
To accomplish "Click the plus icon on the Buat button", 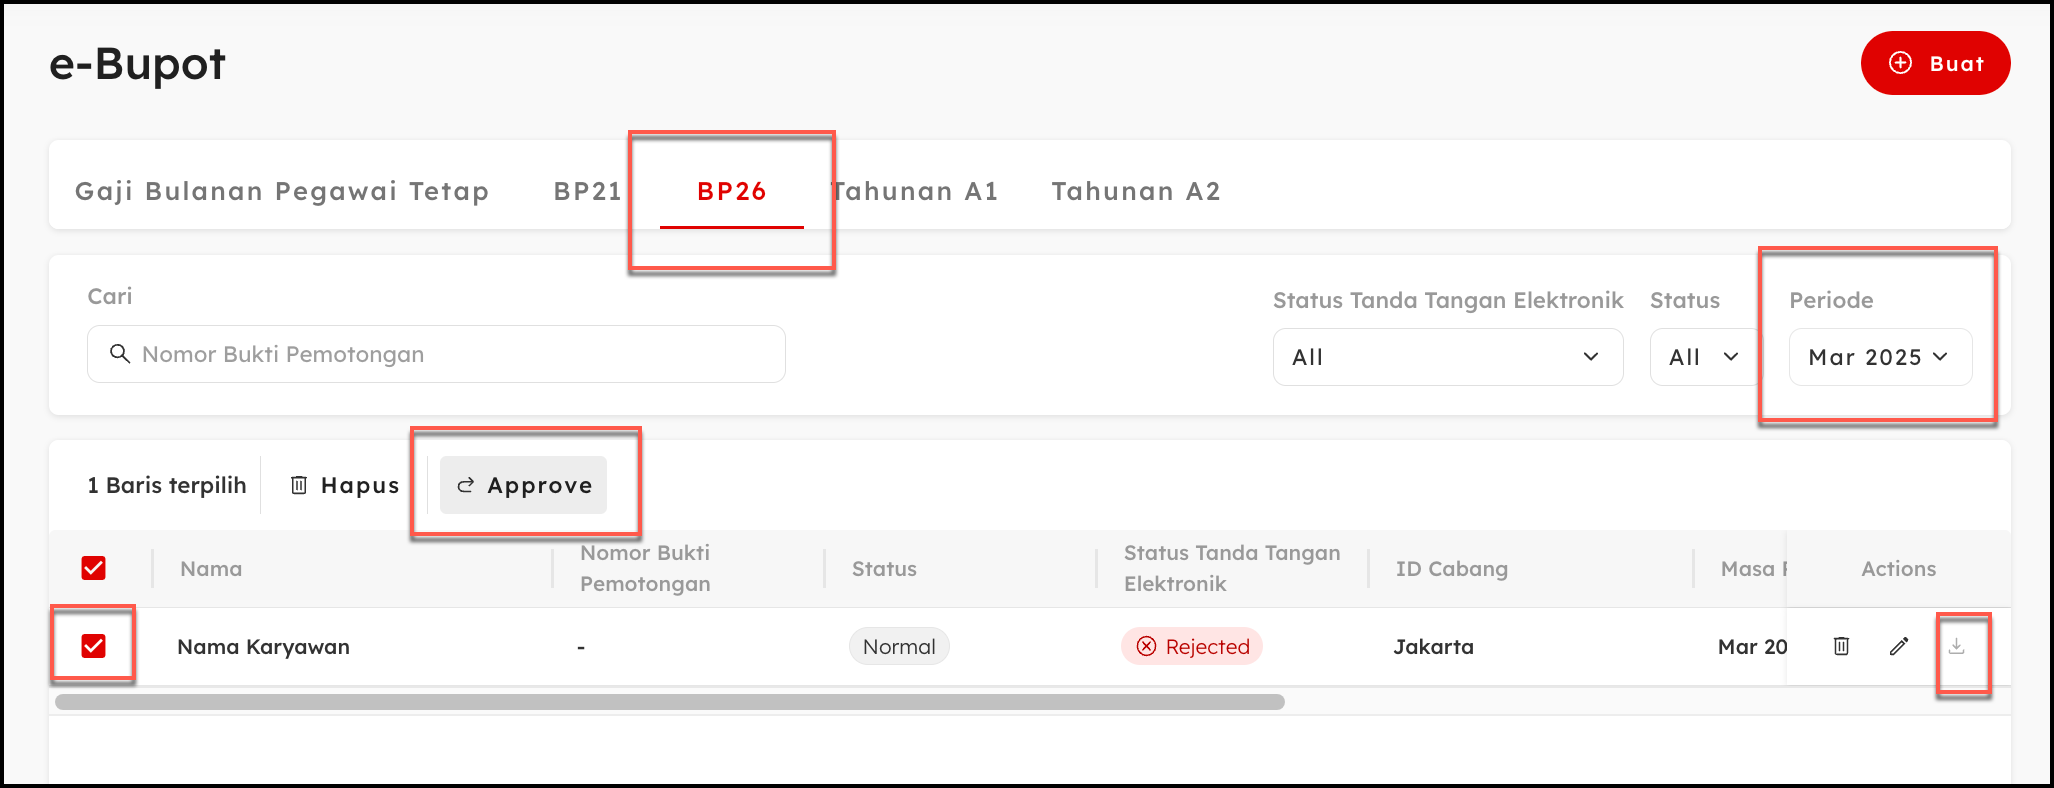I will 1900,63.
